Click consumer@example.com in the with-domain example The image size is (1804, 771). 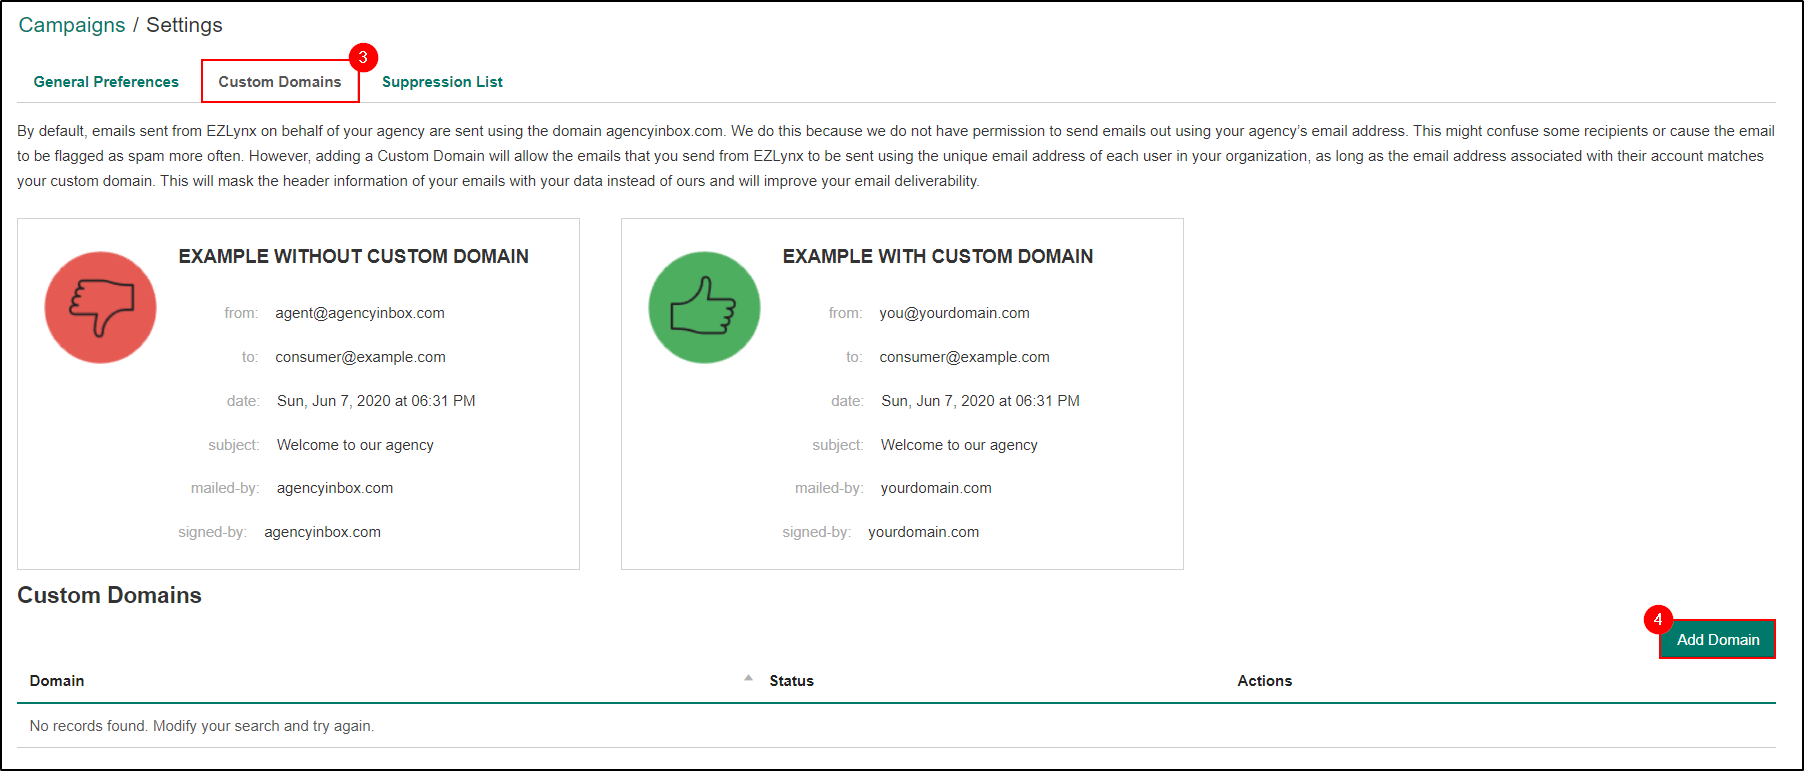pos(964,357)
